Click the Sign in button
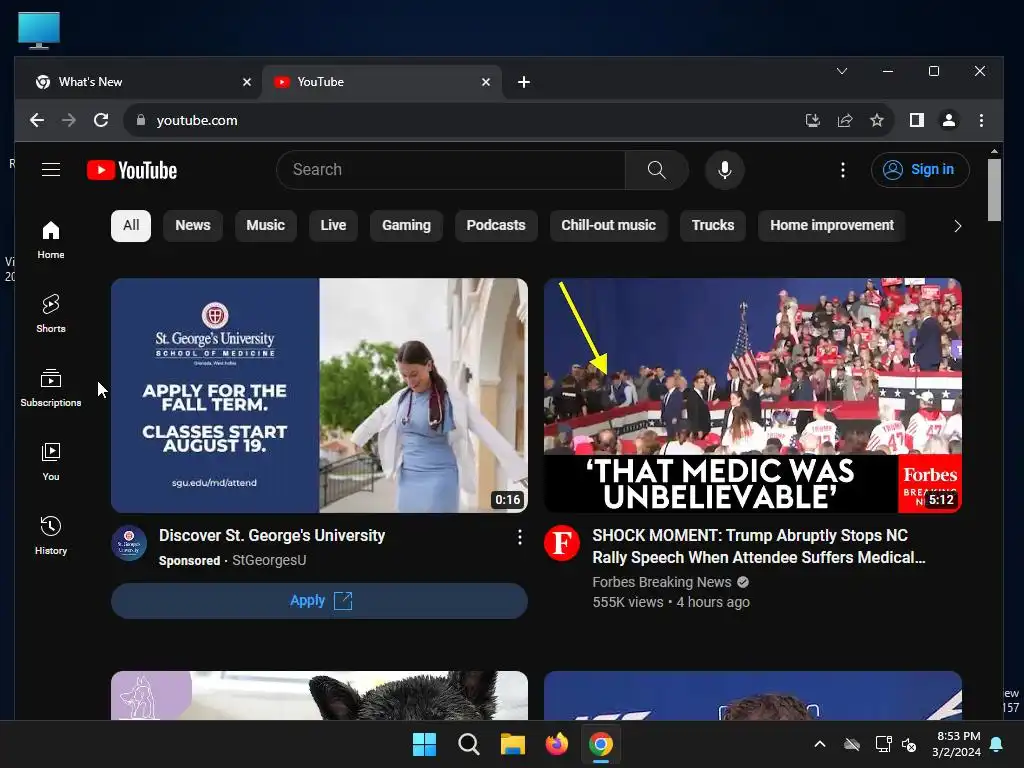1024x768 pixels. [920, 170]
